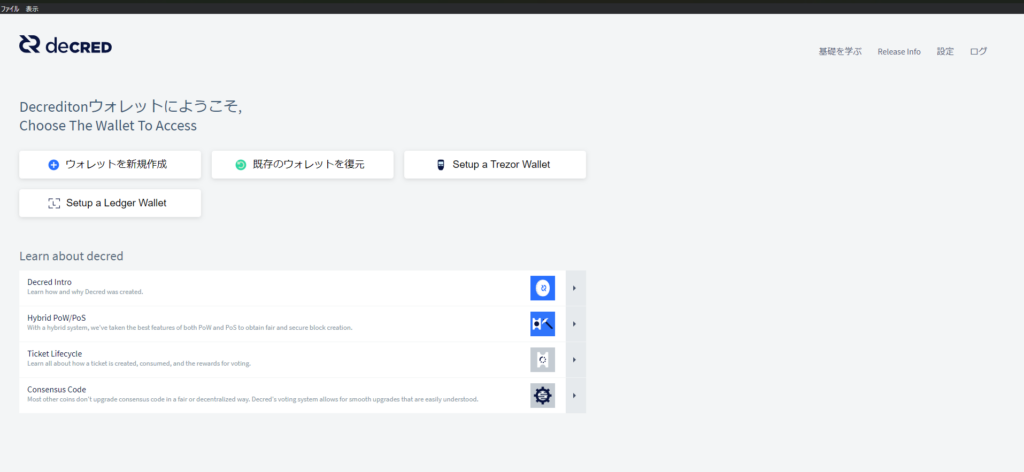Expand the Decred Intro arrow
Screen dimensions: 1024x472
tap(575, 288)
